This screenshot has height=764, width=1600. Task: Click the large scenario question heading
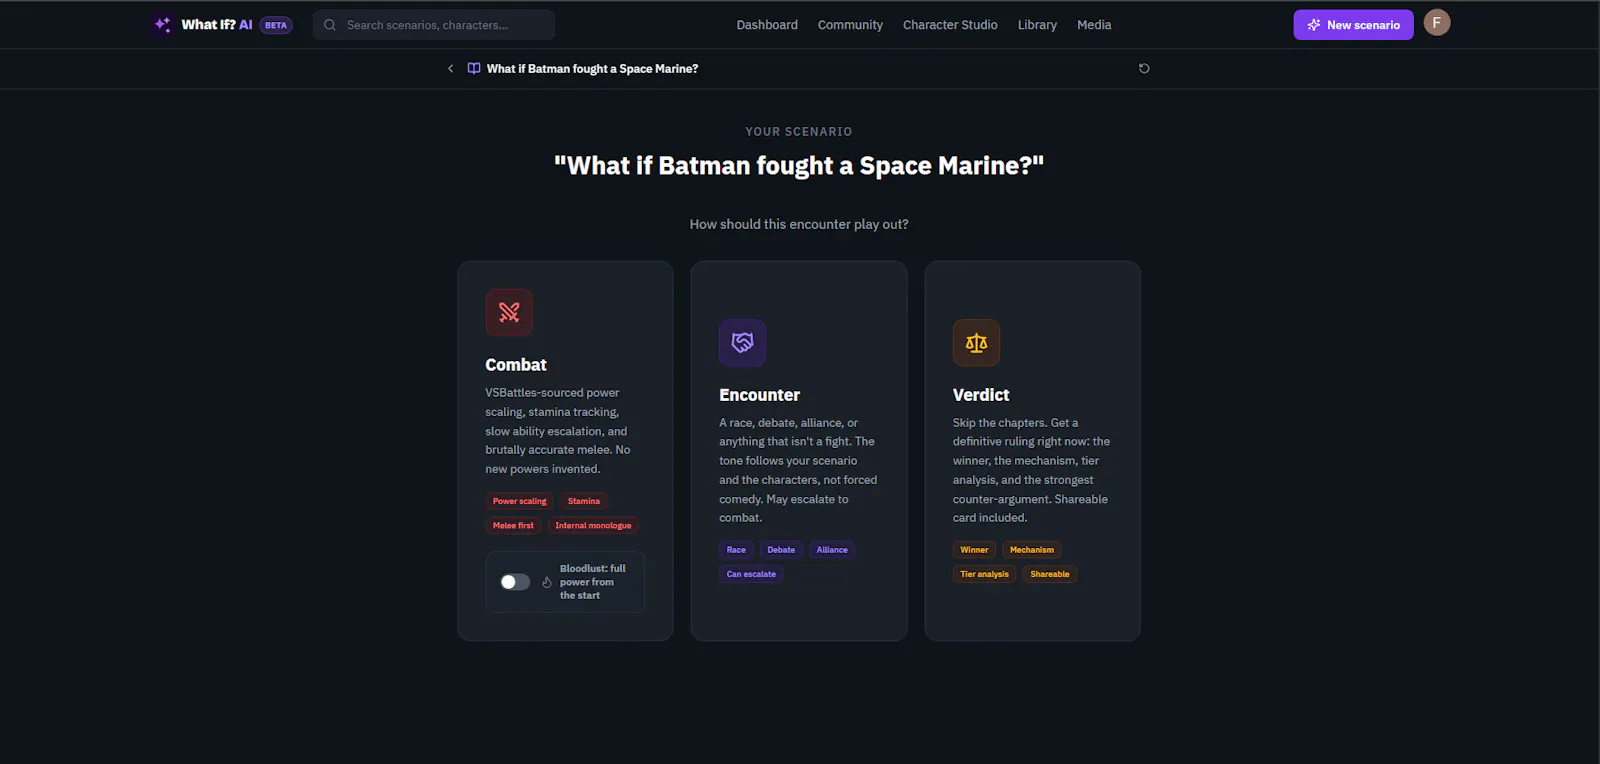click(799, 166)
